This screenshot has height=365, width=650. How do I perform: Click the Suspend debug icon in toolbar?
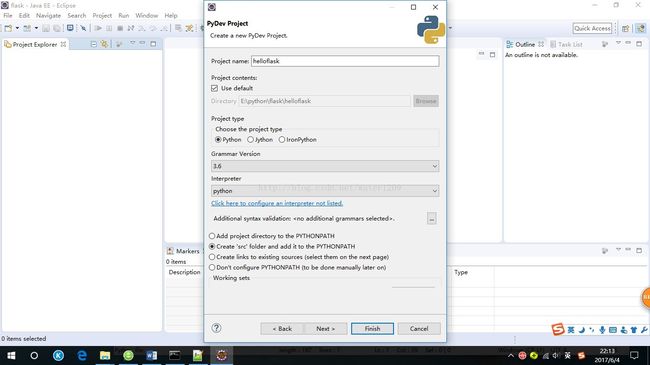coord(109,28)
